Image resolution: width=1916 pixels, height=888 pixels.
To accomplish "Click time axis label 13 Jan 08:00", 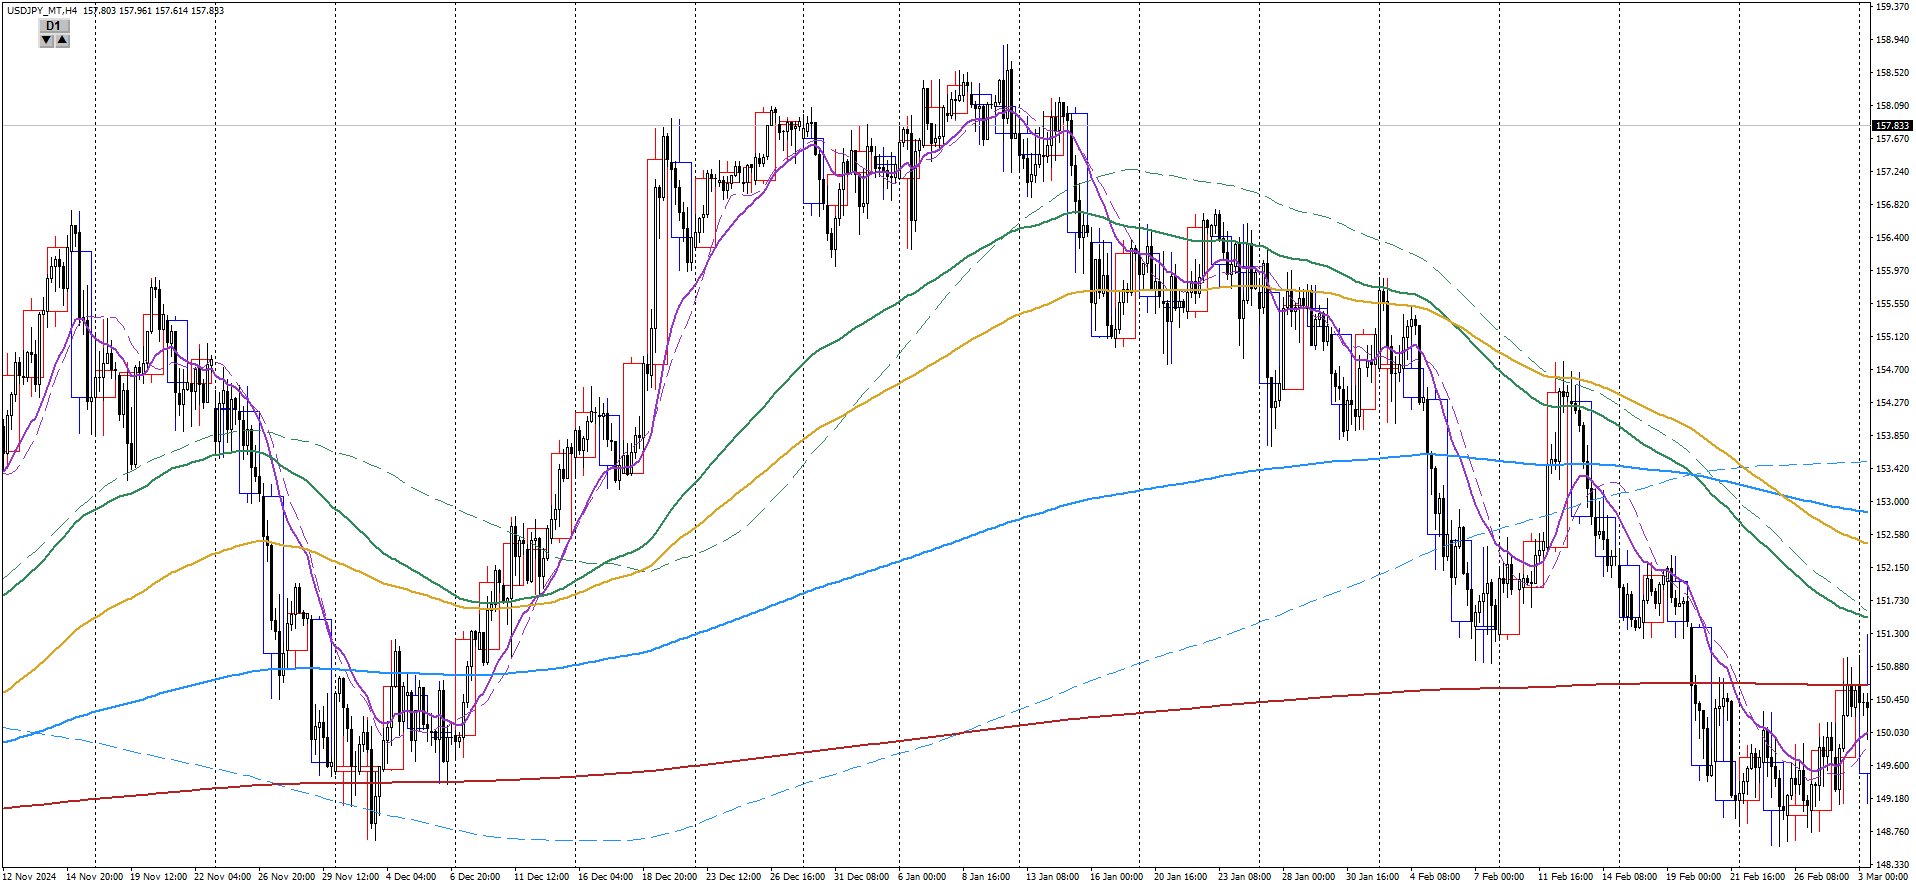I will point(1053,877).
